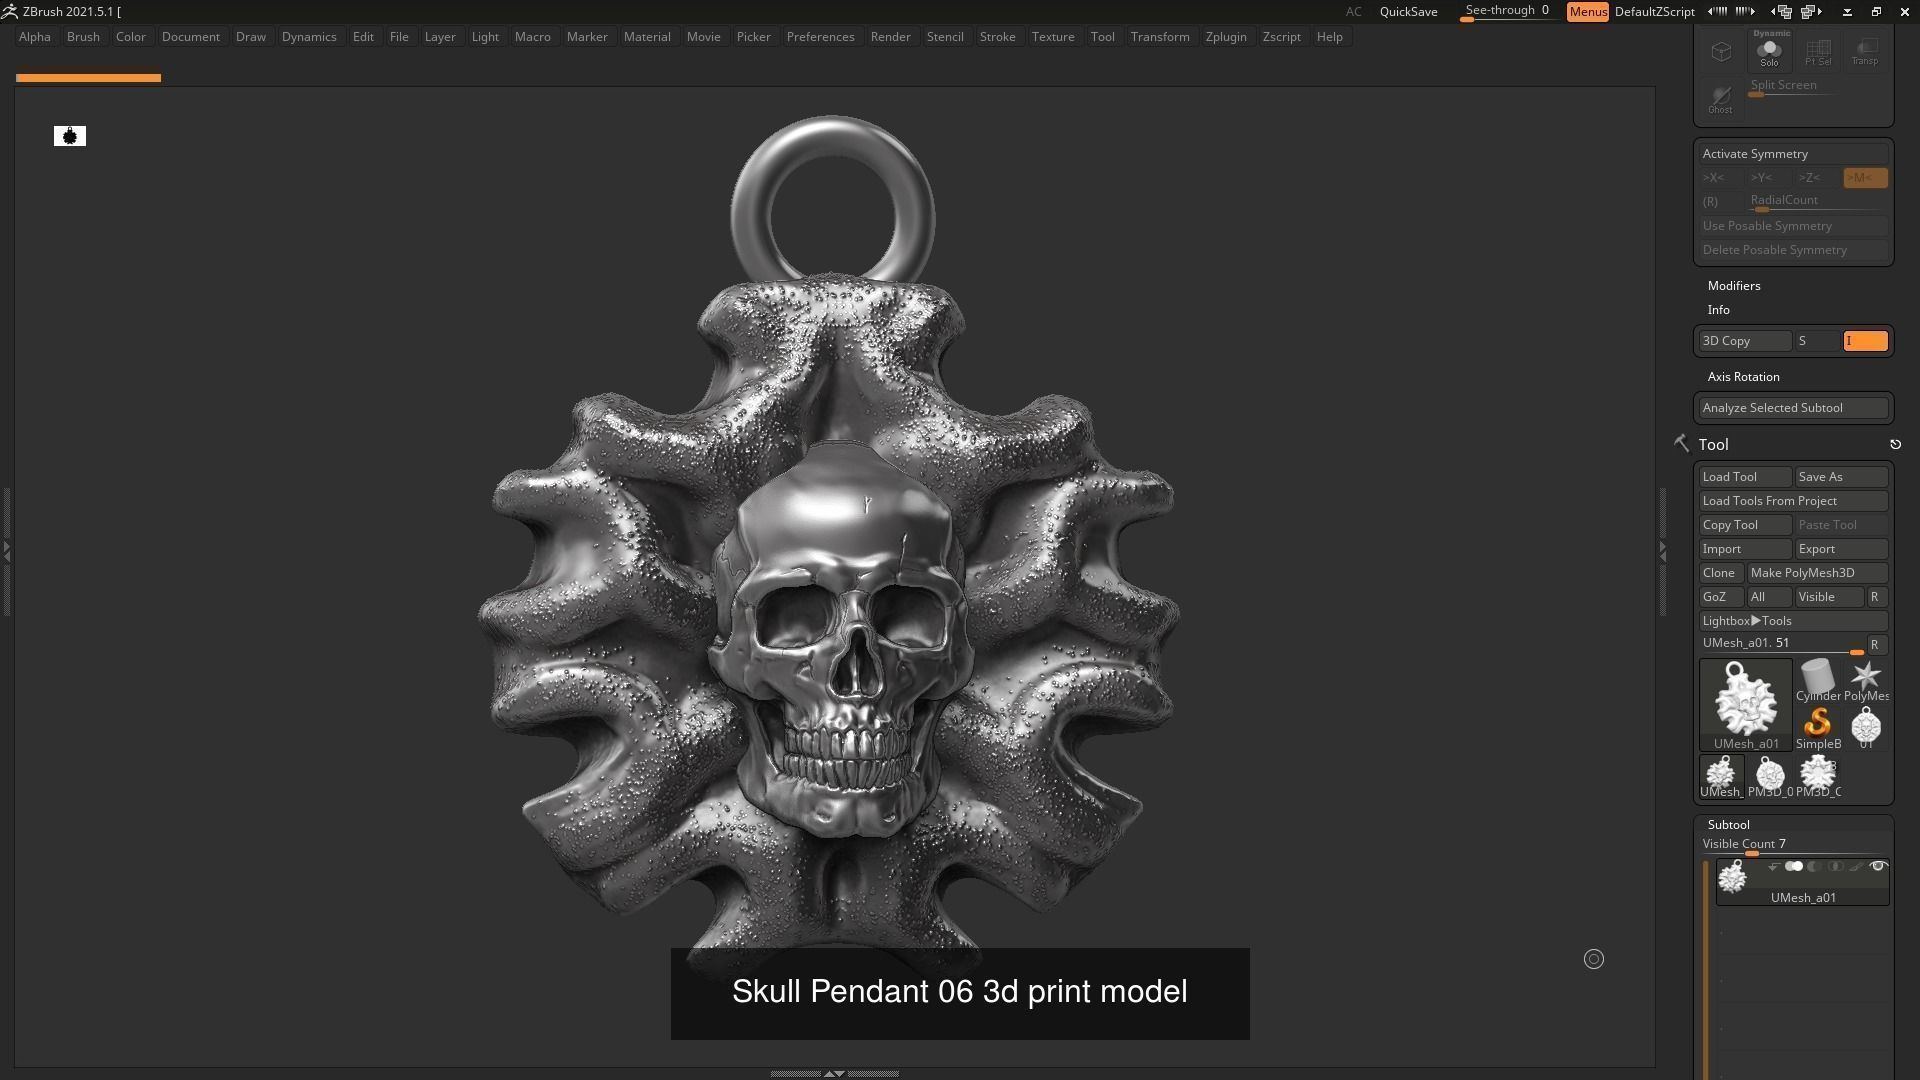Open the Transform menu
The width and height of the screenshot is (1920, 1080).
click(x=1160, y=37)
